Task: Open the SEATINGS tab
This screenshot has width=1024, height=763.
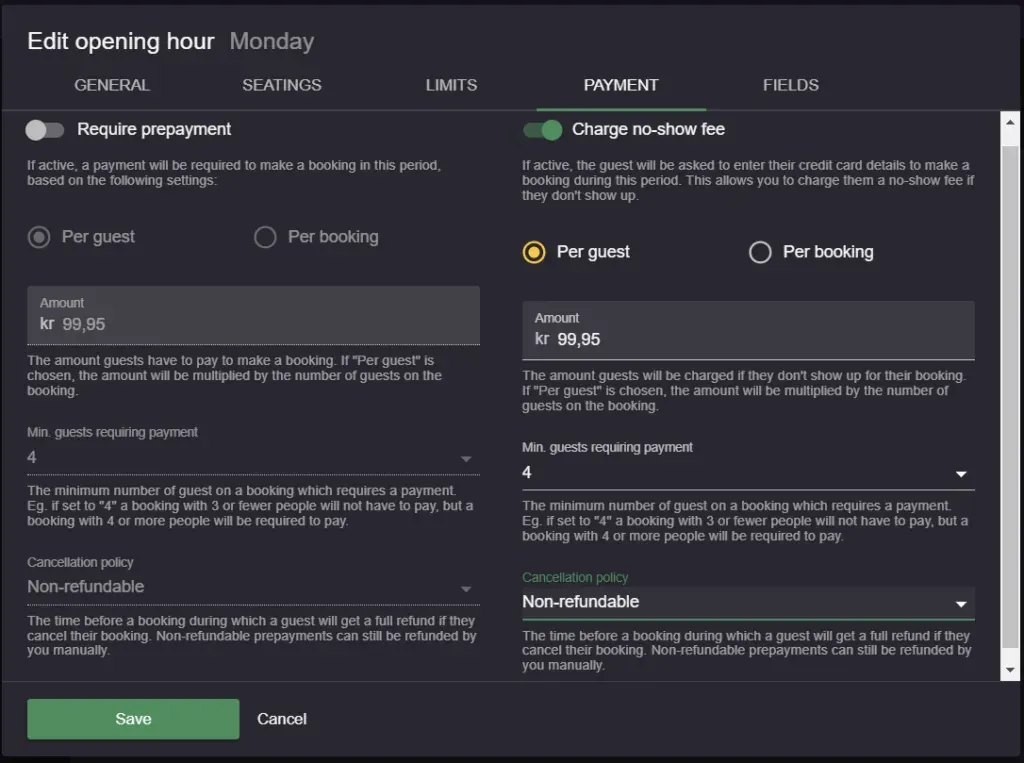Action: (x=281, y=85)
